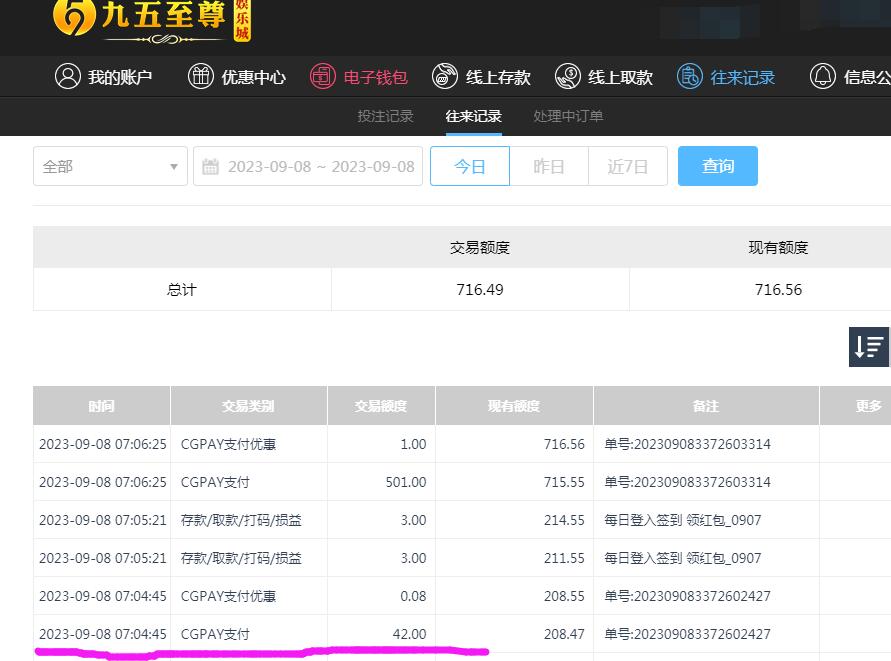Screen dimensions: 891x661
Task: Choose the 近7日 date range
Action: coord(628,166)
